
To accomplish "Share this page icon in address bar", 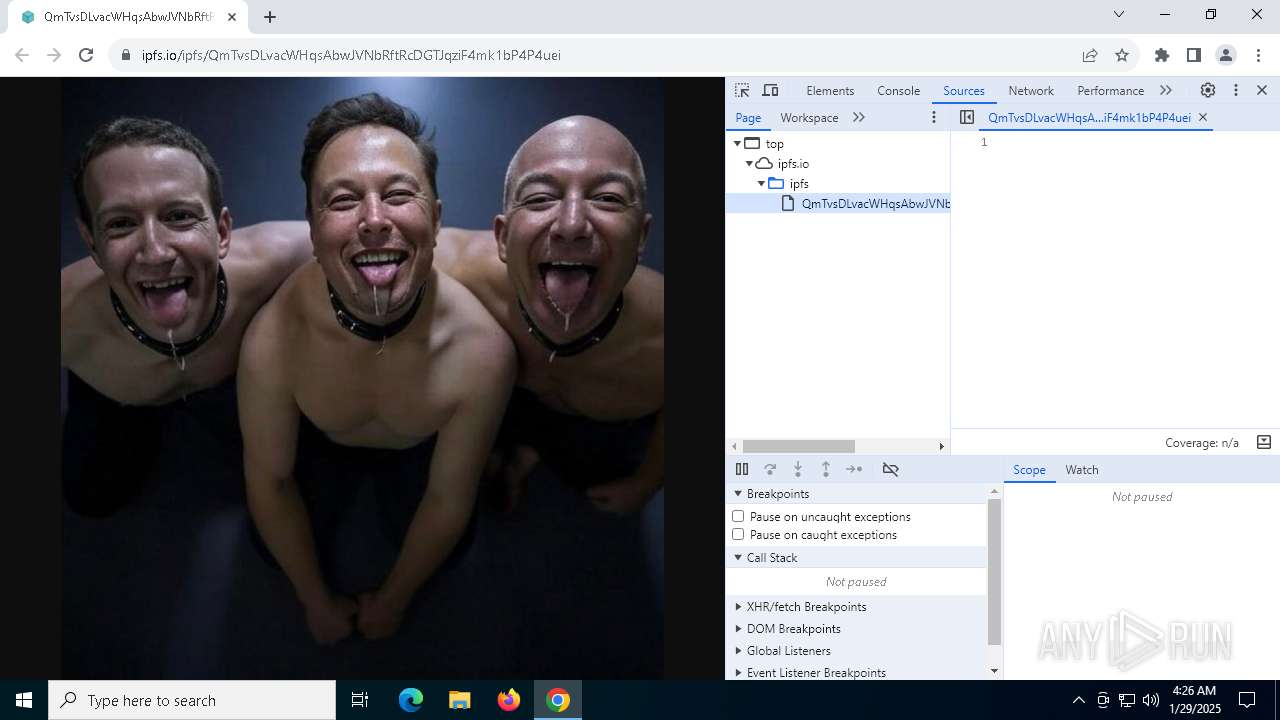I will coord(1090,55).
